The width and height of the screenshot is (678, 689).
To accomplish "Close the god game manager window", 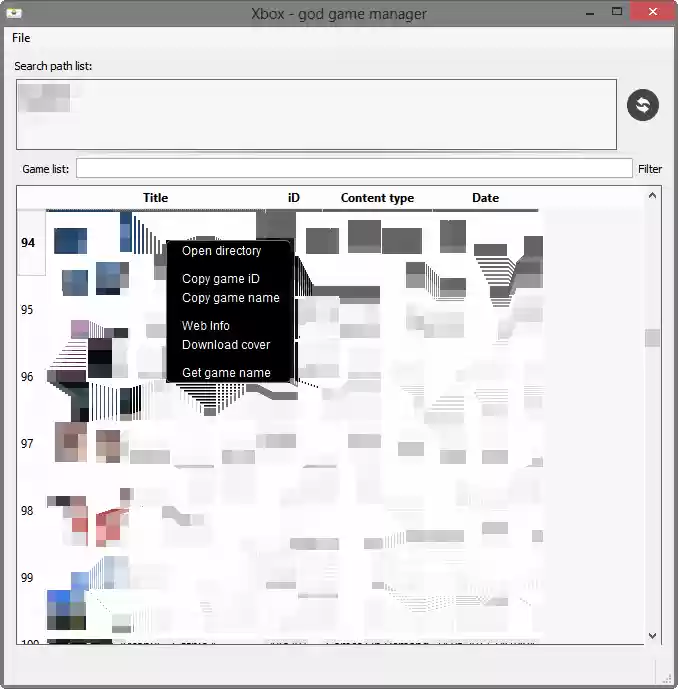I will (653, 12).
